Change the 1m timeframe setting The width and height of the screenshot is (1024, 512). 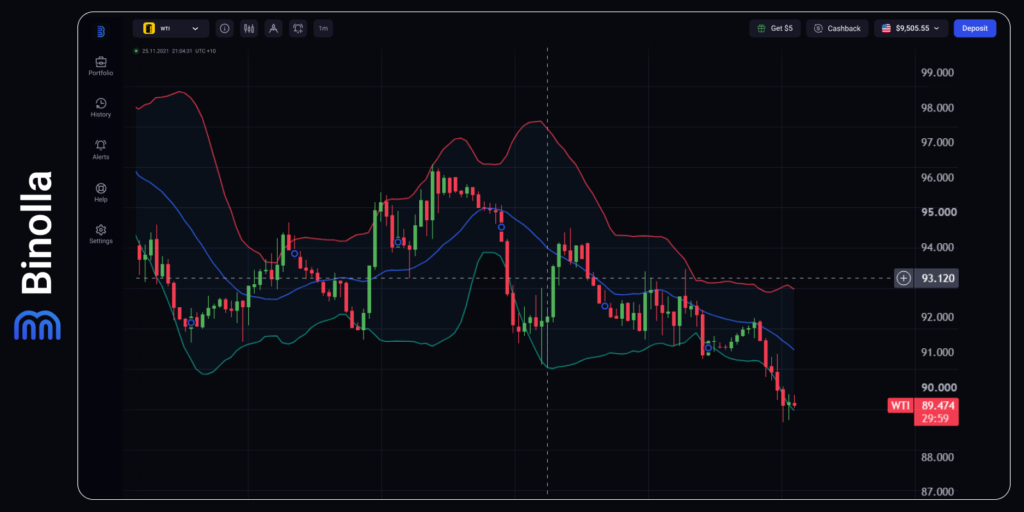click(323, 29)
